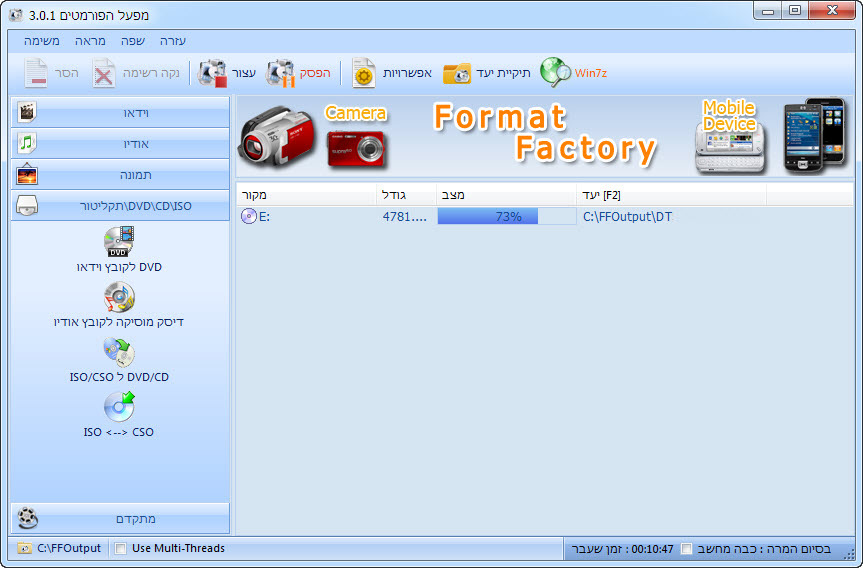Maximize the Format Factory window

tap(795, 10)
